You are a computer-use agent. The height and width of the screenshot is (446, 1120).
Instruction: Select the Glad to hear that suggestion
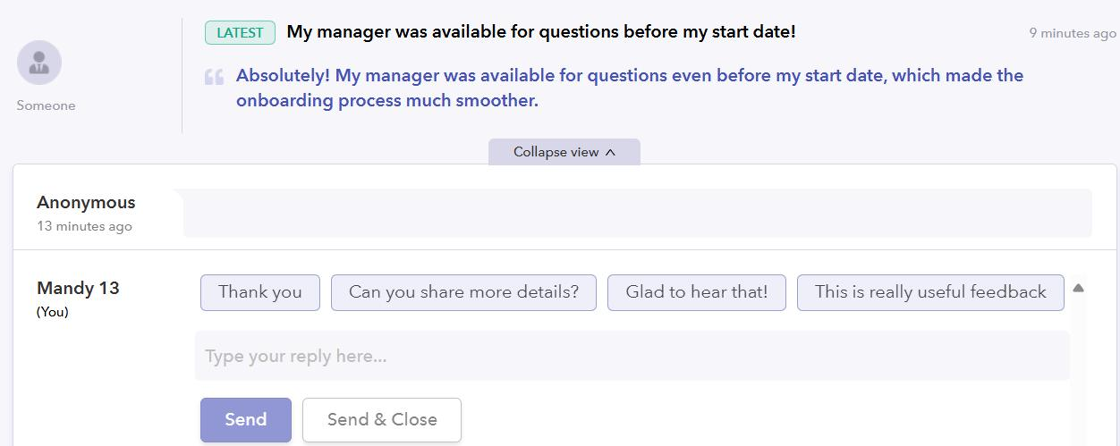(x=696, y=292)
